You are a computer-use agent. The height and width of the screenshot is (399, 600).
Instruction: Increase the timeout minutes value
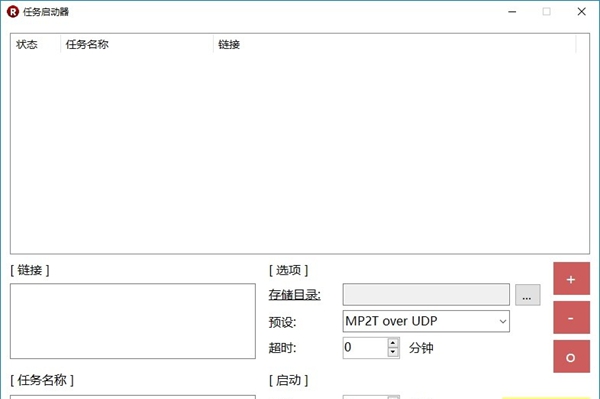click(393, 342)
